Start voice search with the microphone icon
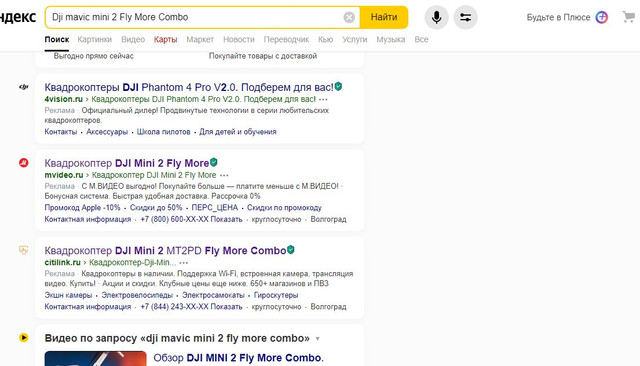 point(436,17)
